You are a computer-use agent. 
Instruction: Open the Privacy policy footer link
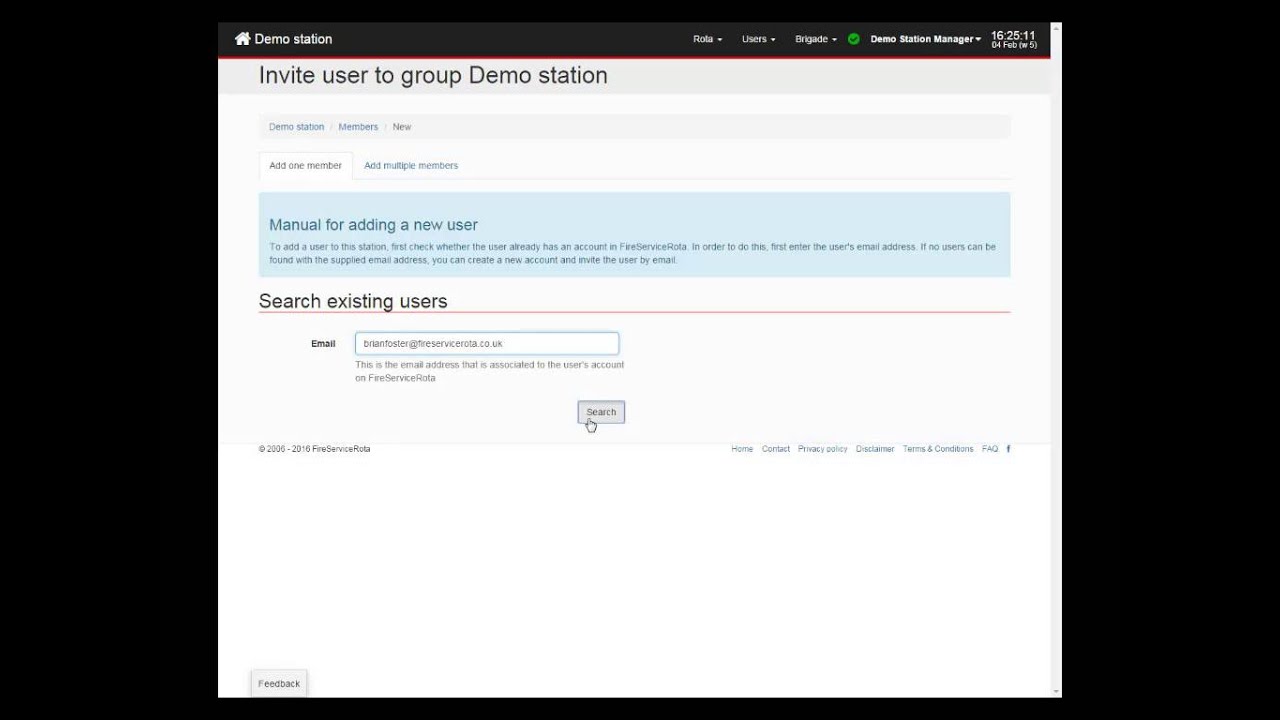pos(823,449)
